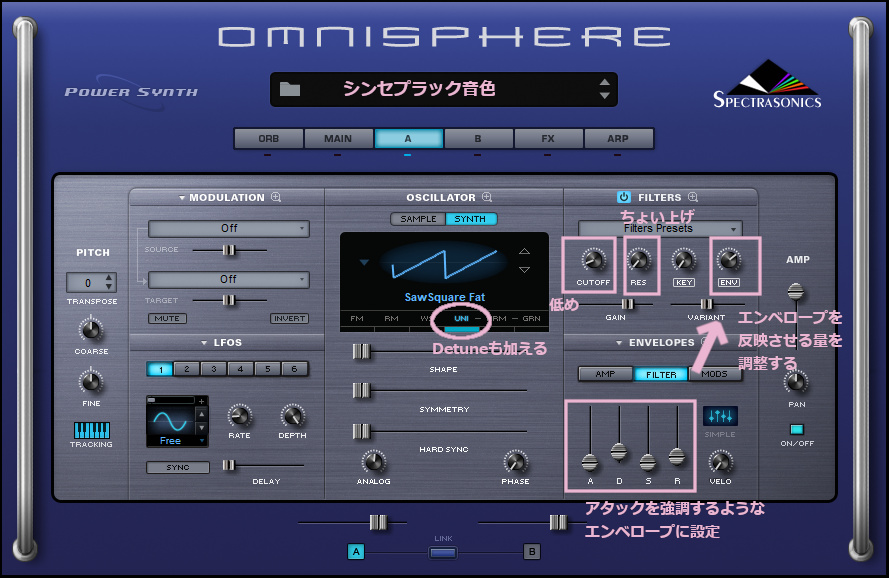
Task: Click the Phase knob
Action: click(515, 462)
